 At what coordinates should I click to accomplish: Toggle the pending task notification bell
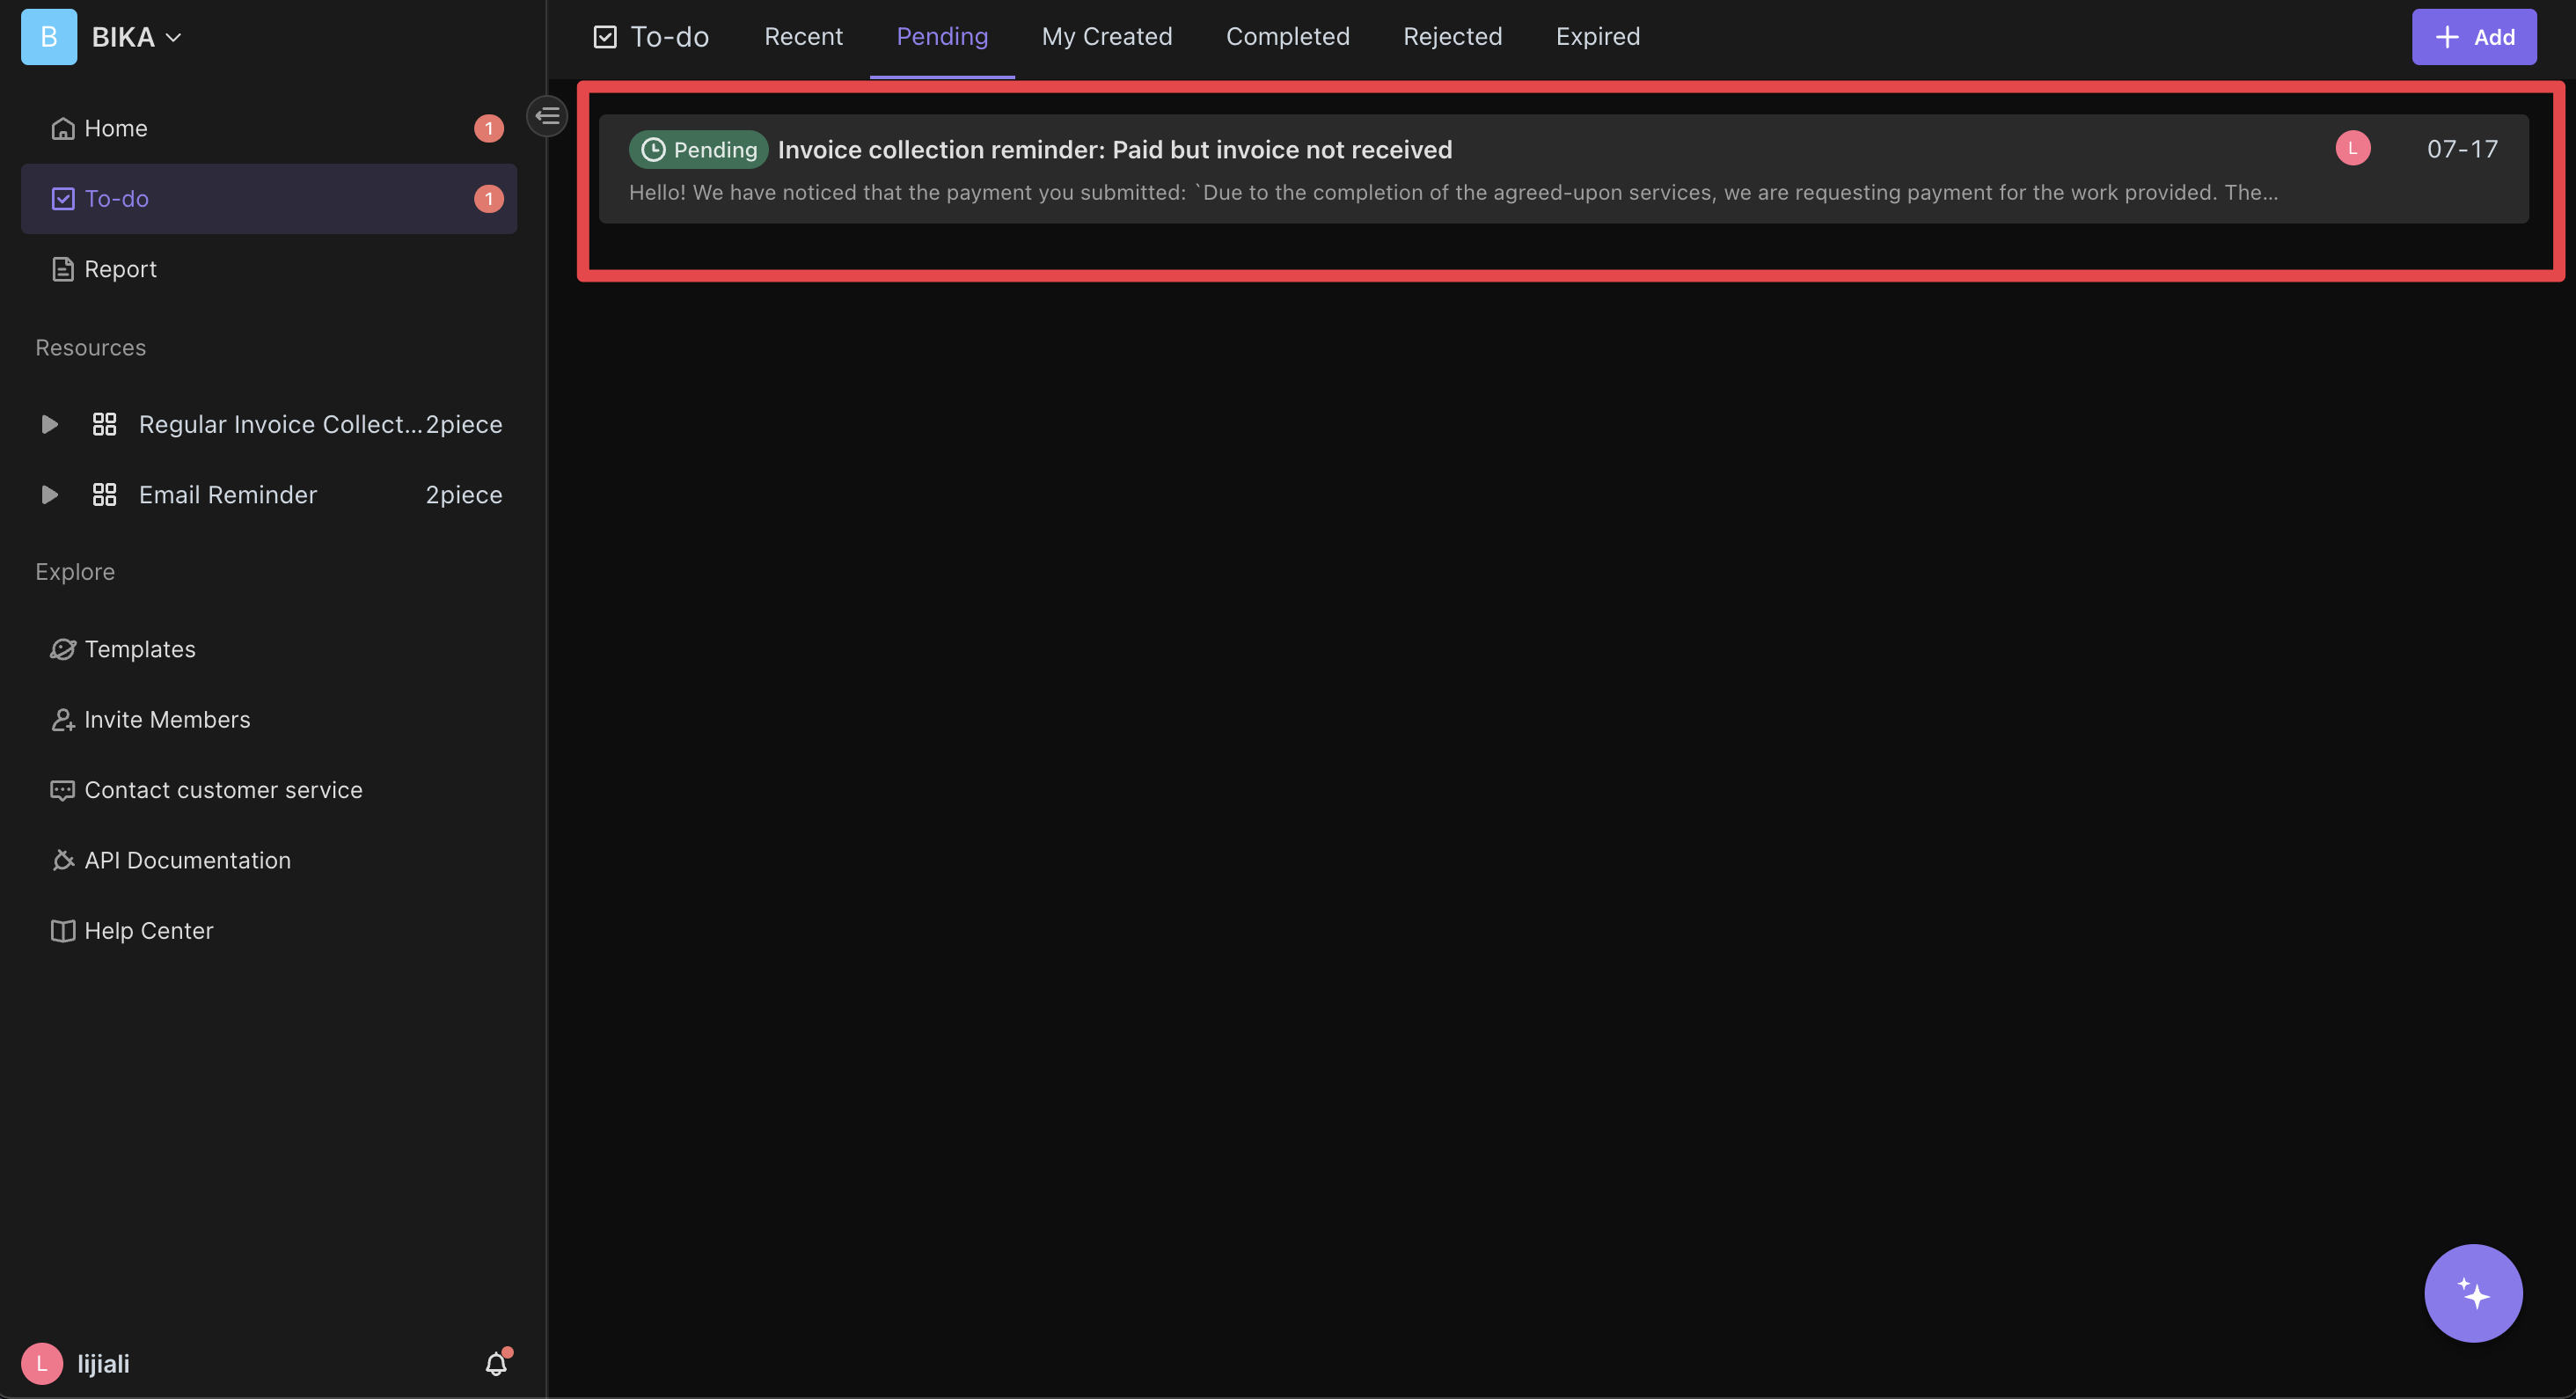coord(491,1363)
